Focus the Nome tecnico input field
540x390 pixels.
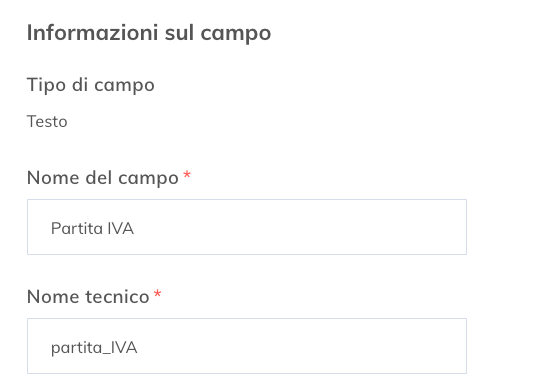(x=247, y=346)
